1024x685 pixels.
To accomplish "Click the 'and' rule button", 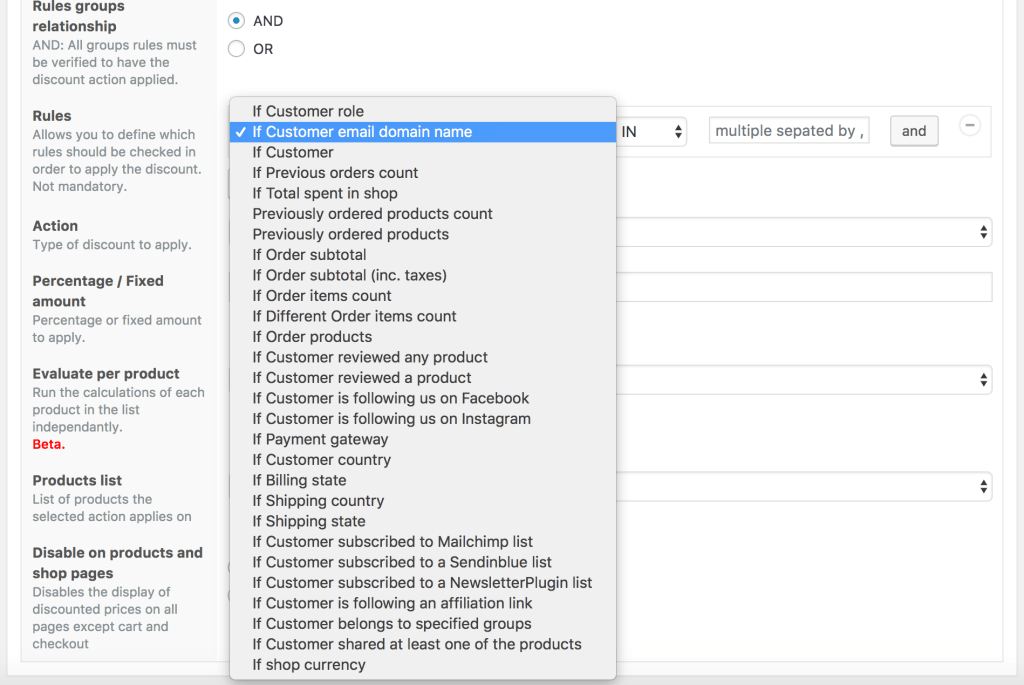I will click(914, 131).
